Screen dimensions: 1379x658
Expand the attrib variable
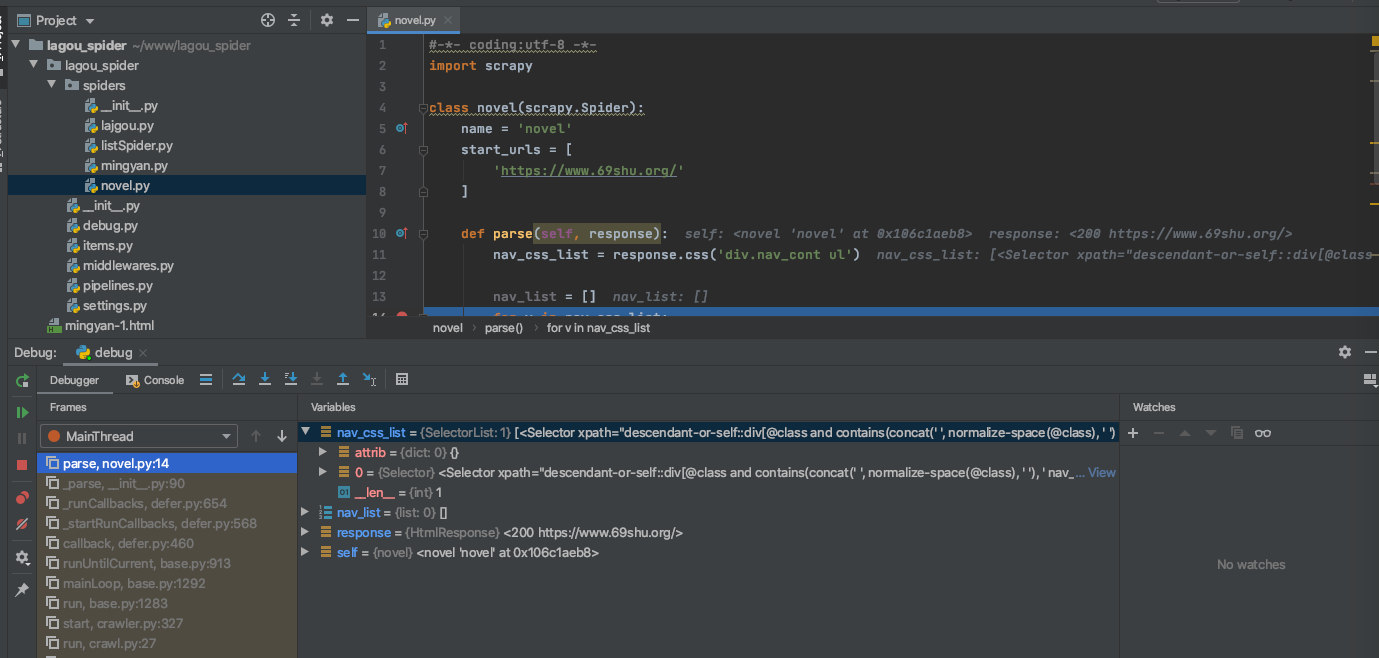coord(322,452)
